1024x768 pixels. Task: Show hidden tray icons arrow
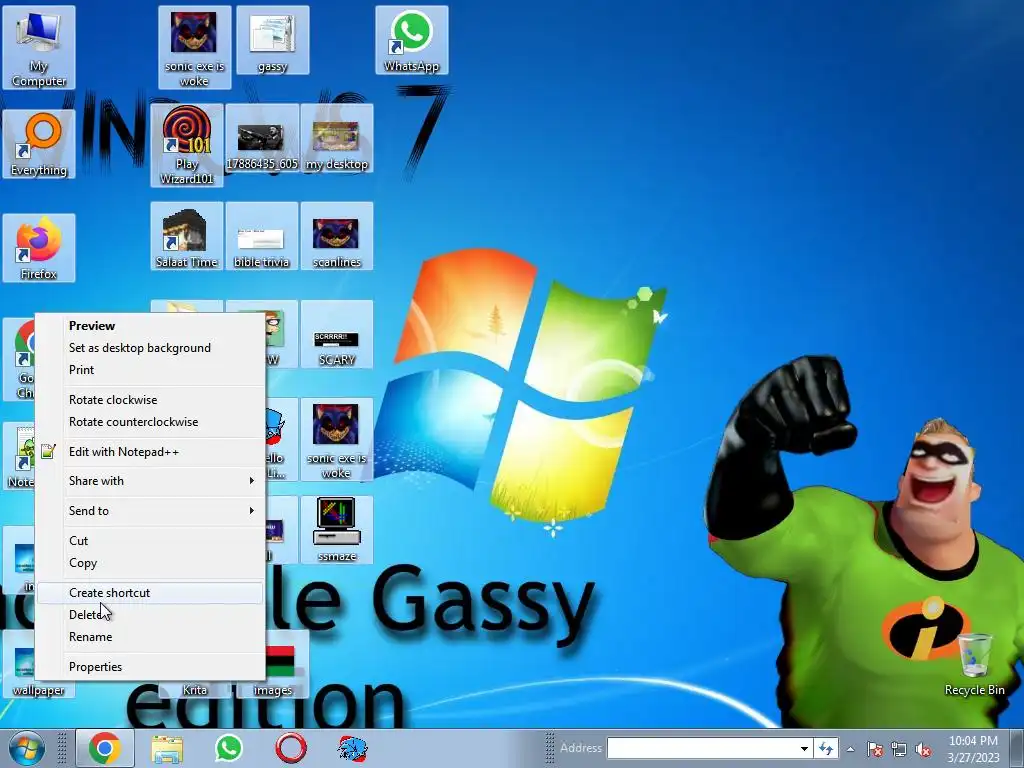850,749
